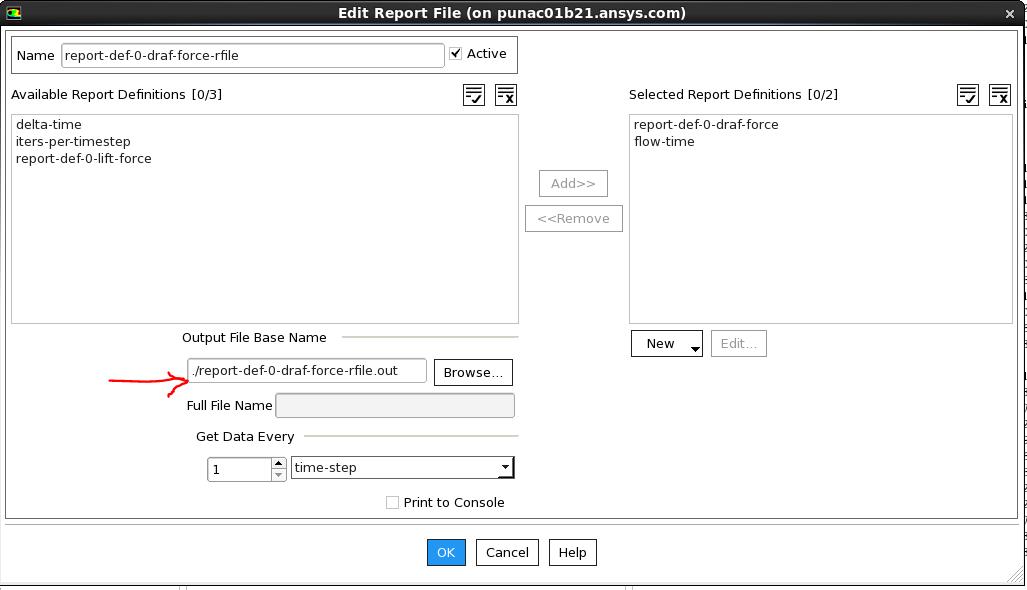Click the Edit... button
The height and width of the screenshot is (590, 1027).
tap(739, 344)
